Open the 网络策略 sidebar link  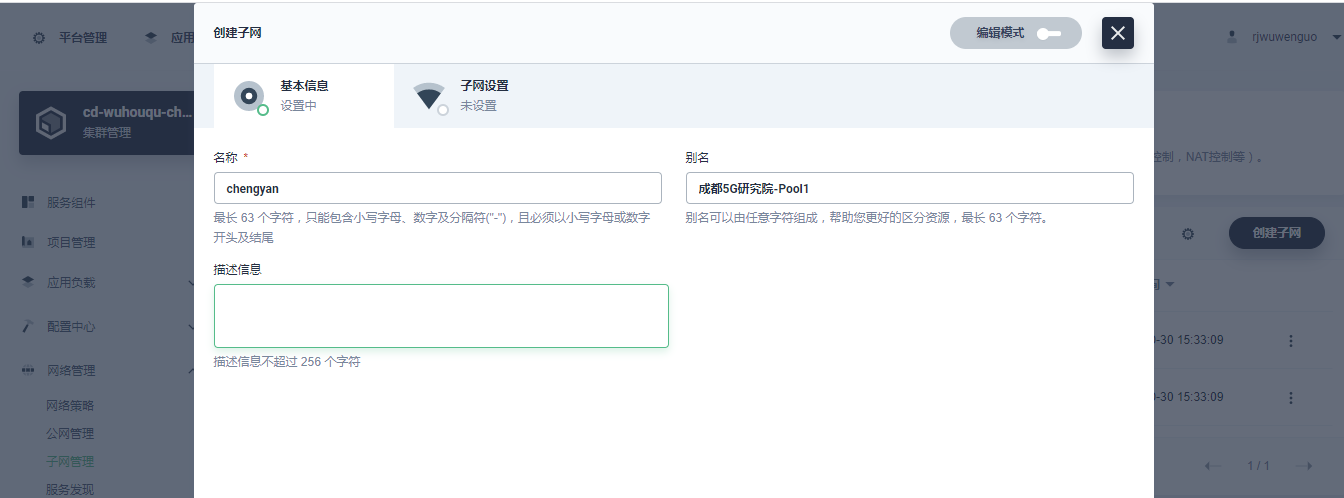[x=70, y=406]
